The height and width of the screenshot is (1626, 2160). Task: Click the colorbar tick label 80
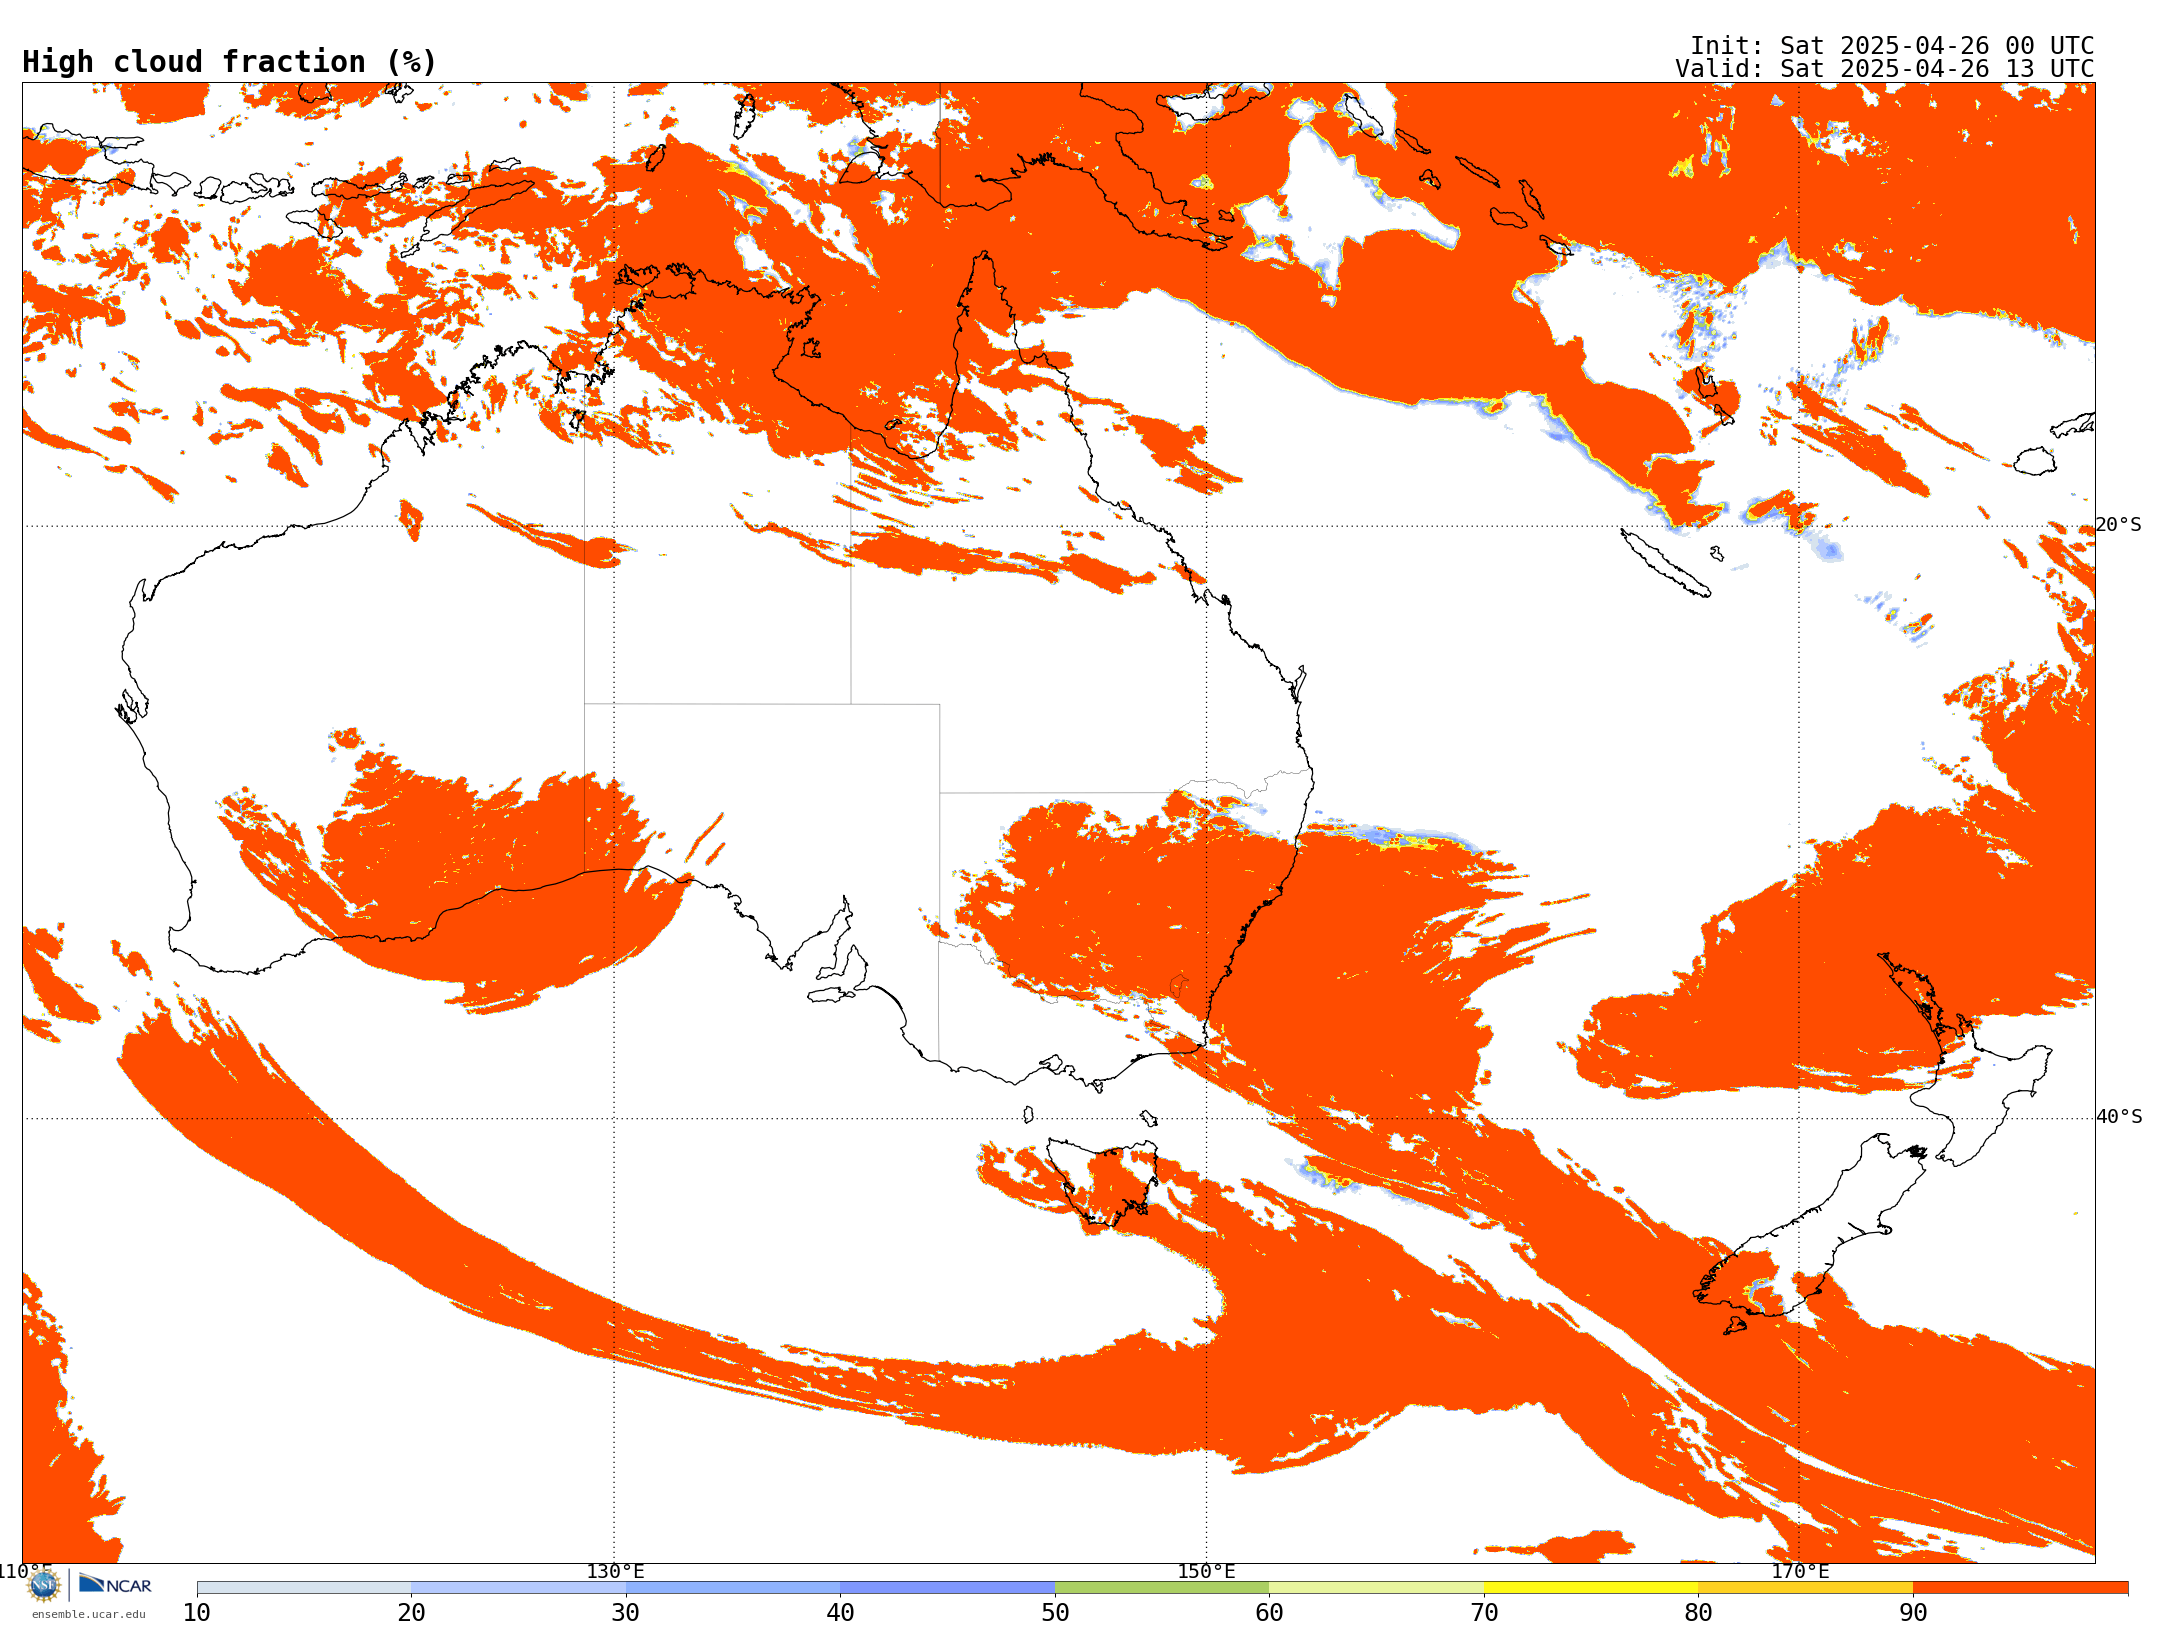[1698, 1613]
